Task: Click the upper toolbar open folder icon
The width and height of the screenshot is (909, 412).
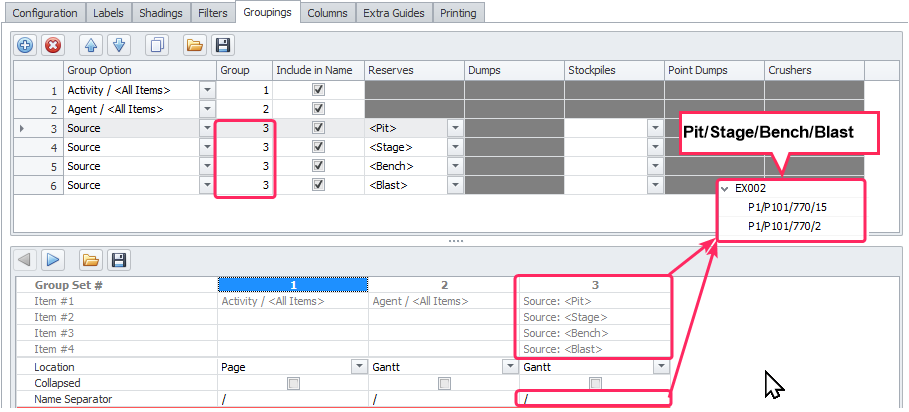Action: coord(195,45)
